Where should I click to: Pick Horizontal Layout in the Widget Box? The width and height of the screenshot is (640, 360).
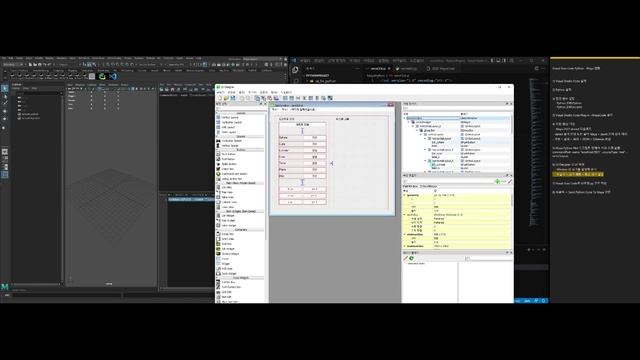point(231,122)
